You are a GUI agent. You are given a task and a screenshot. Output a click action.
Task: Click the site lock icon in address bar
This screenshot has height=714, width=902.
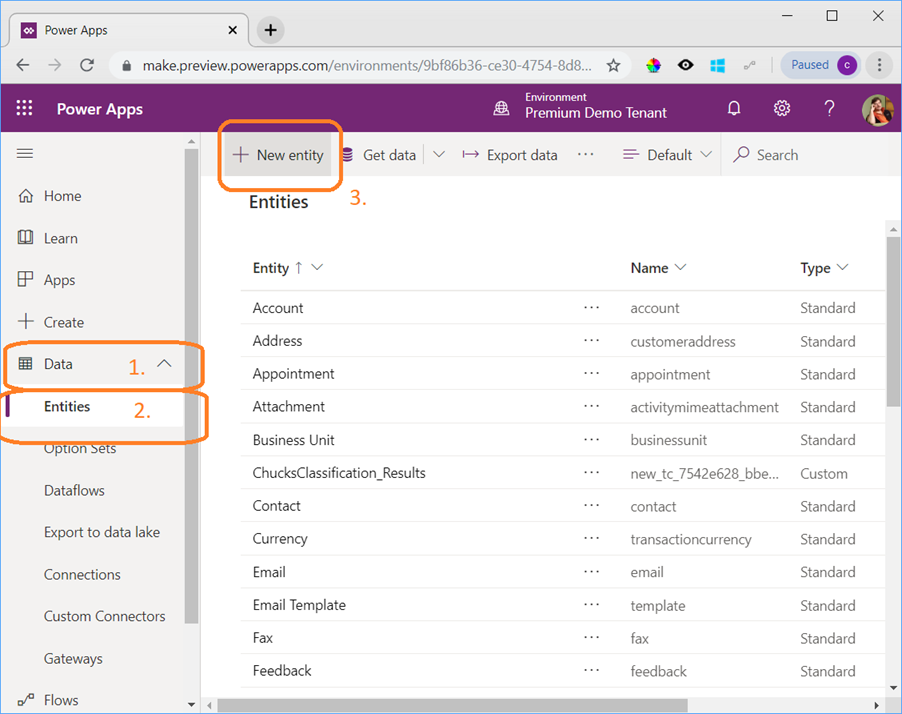coord(127,66)
